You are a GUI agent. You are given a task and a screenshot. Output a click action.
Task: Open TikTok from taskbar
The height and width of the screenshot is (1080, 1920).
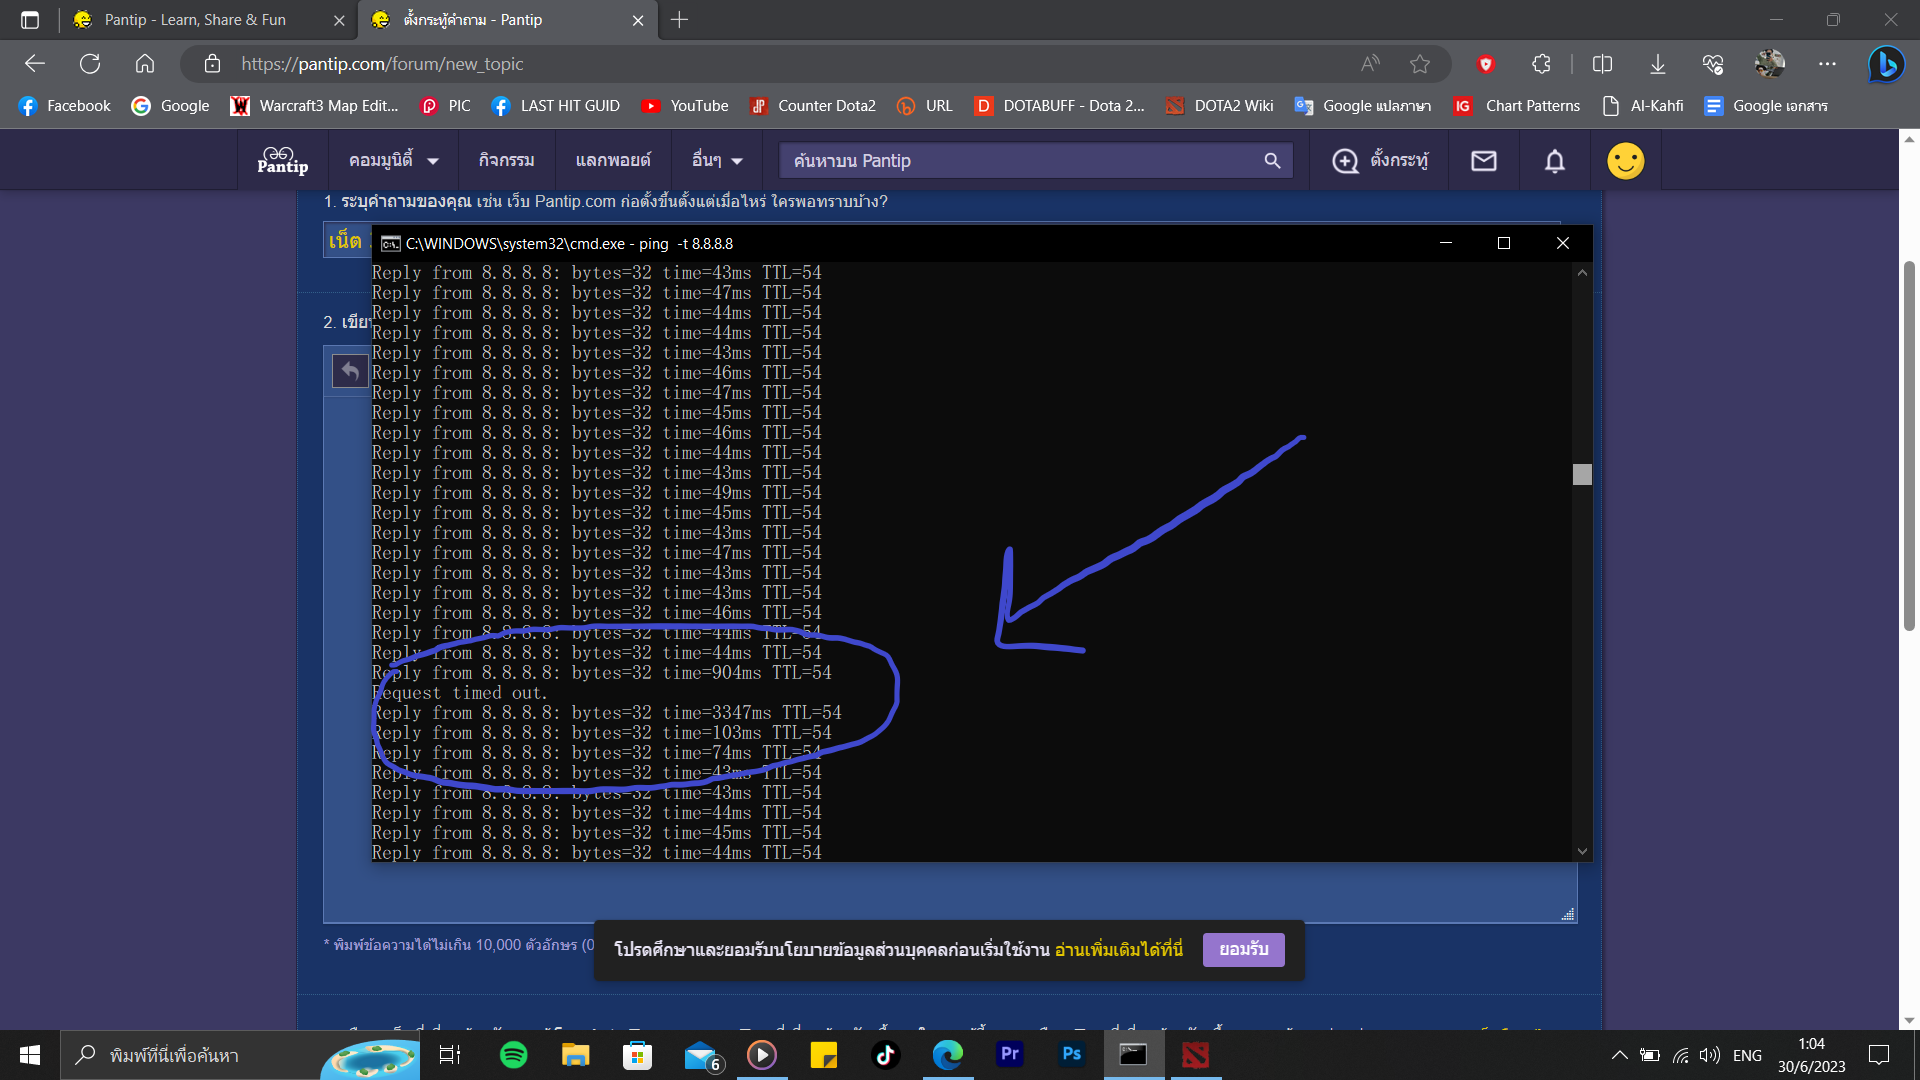point(886,1055)
